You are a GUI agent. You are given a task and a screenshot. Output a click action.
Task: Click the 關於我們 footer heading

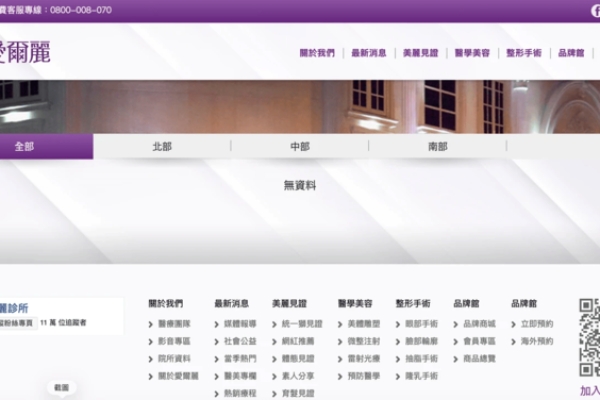pyautogui.click(x=165, y=304)
